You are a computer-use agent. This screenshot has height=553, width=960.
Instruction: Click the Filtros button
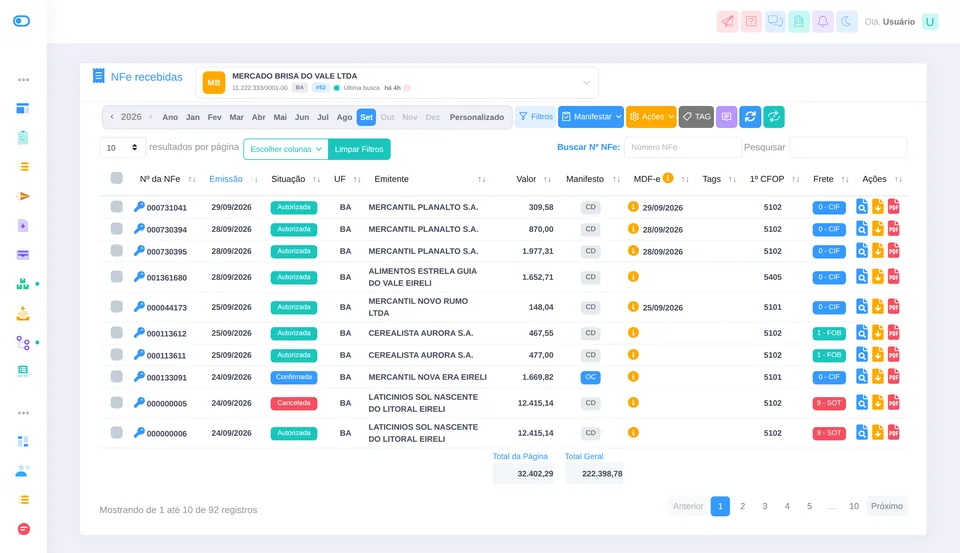[535, 116]
